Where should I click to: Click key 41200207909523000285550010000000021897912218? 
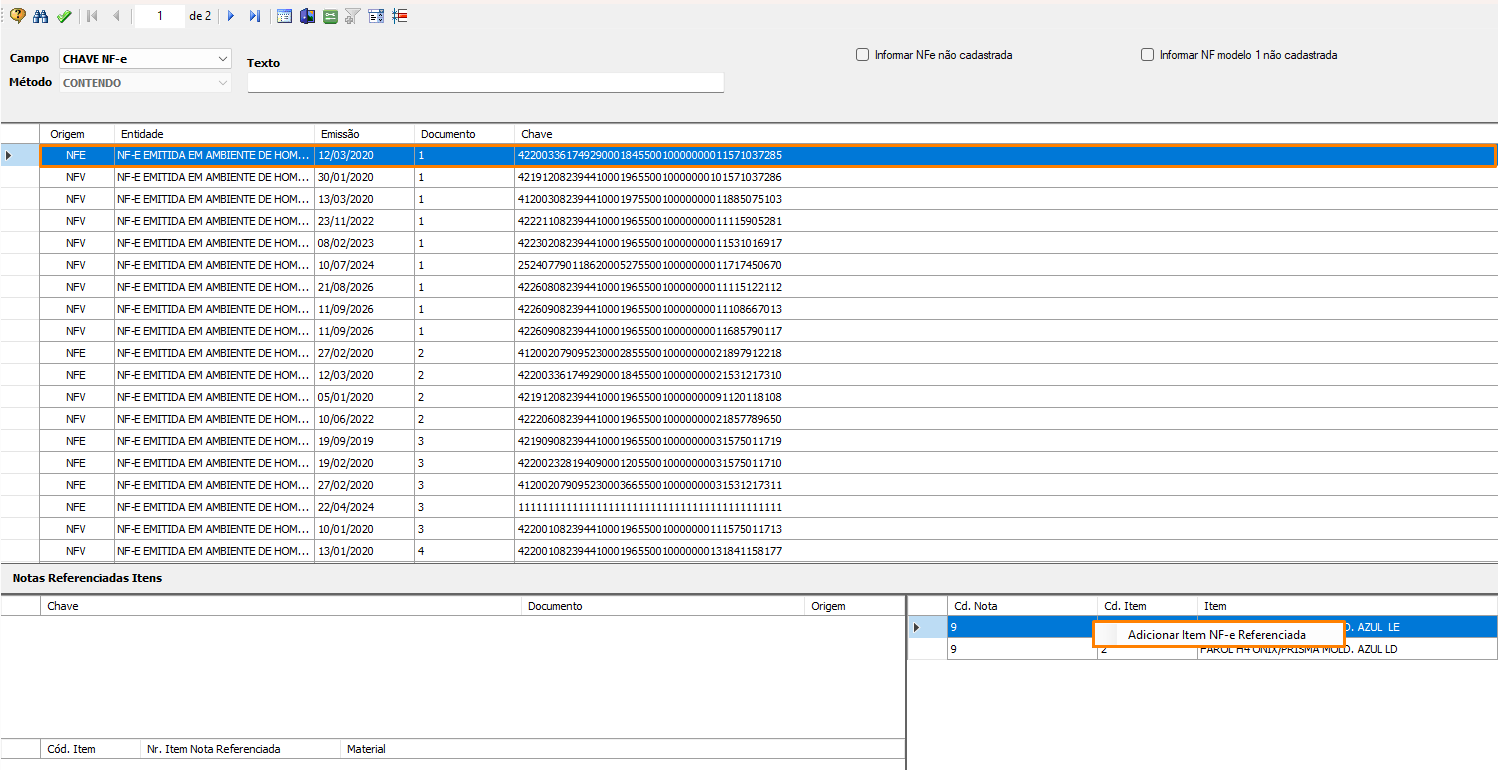(650, 353)
